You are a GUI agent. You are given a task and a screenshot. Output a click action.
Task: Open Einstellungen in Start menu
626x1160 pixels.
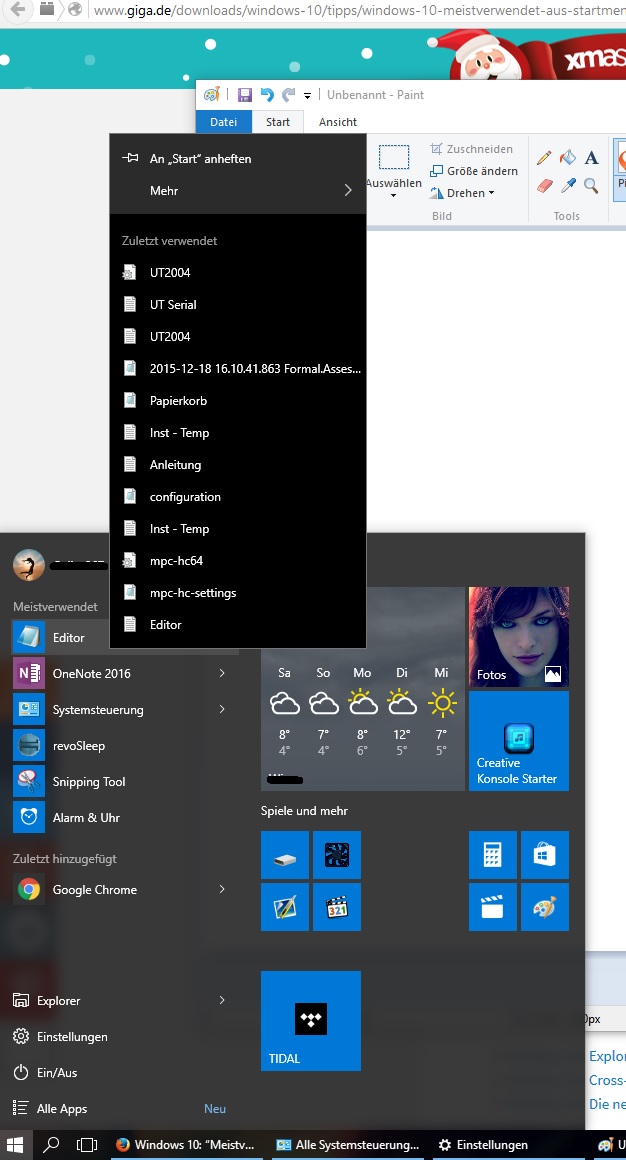pyautogui.click(x=61, y=1036)
